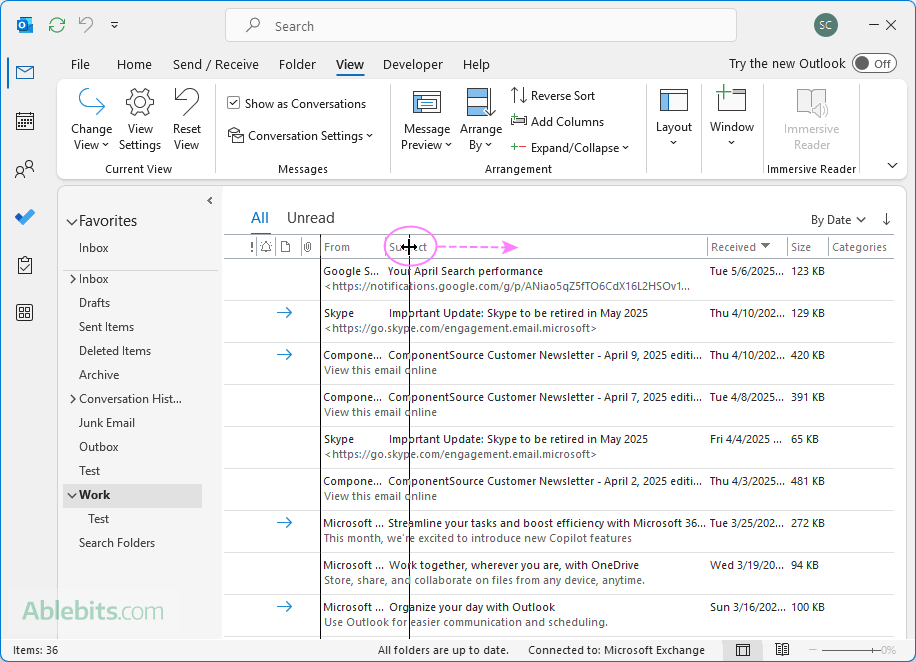
Task: Click the Reset View button
Action: point(186,119)
